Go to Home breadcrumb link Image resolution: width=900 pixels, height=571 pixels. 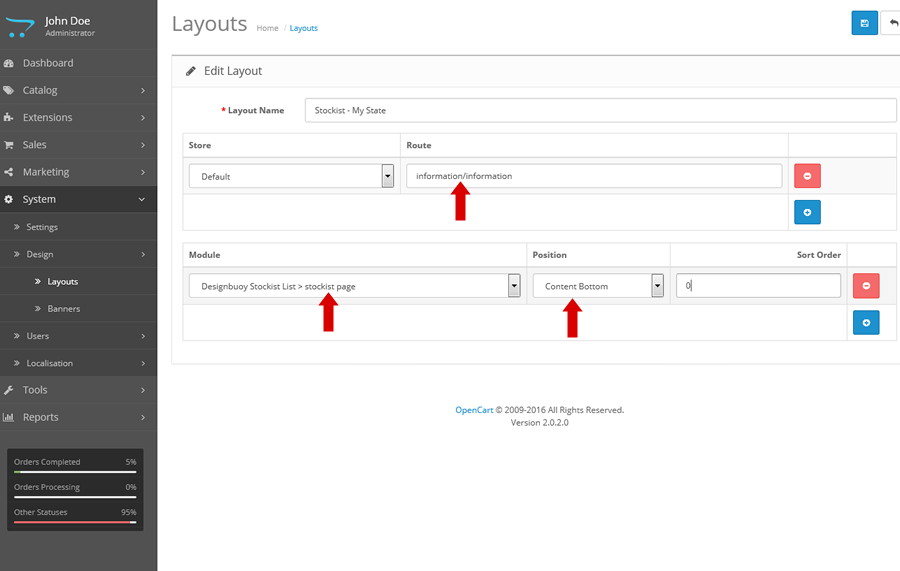pyautogui.click(x=267, y=28)
